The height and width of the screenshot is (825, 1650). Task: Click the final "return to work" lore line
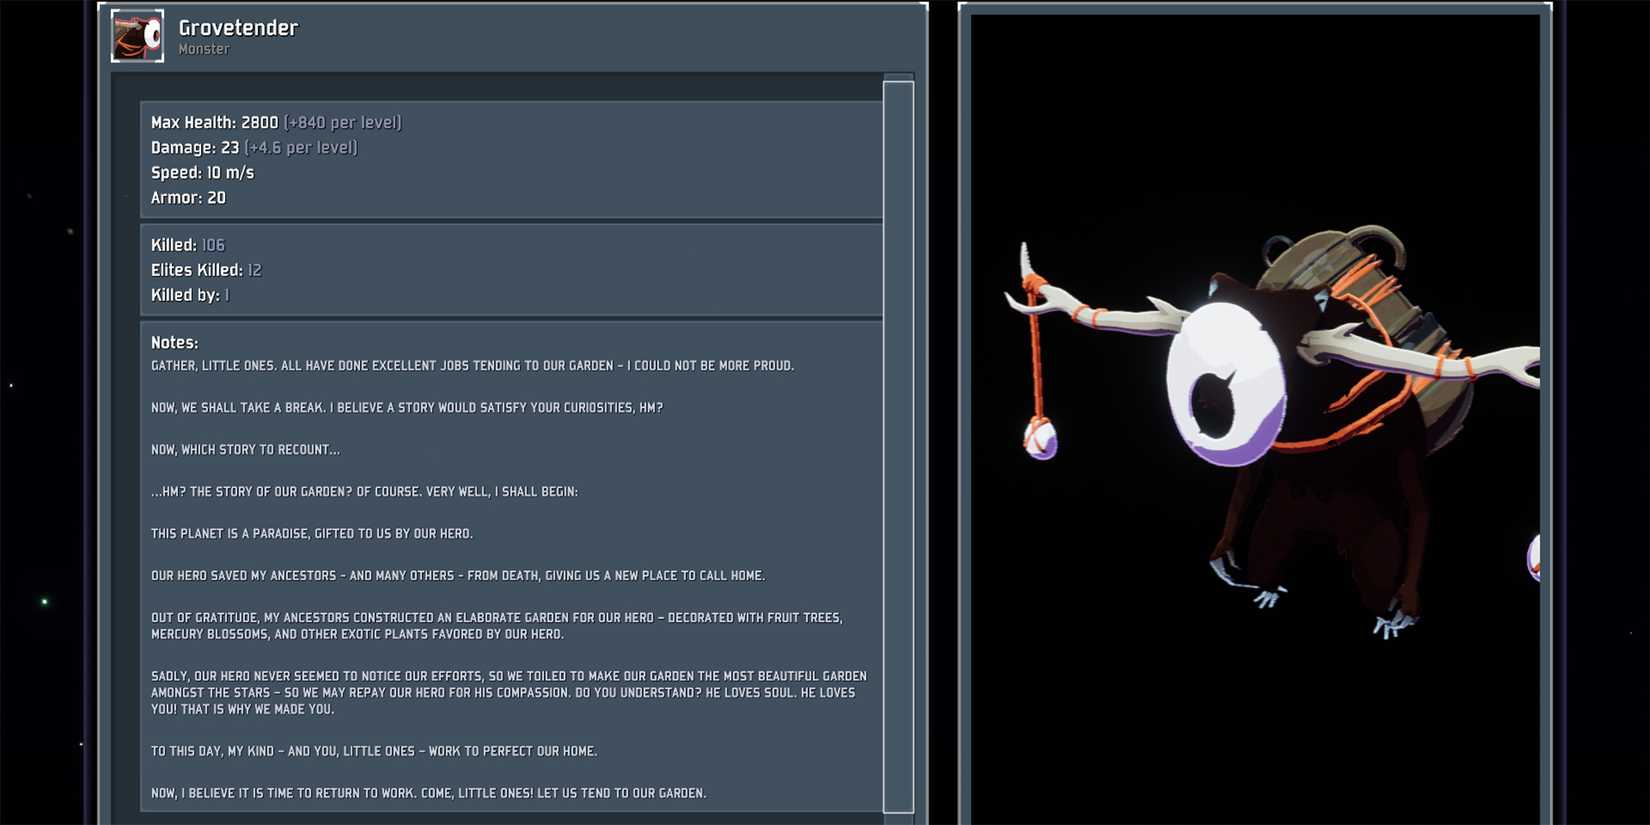click(428, 793)
